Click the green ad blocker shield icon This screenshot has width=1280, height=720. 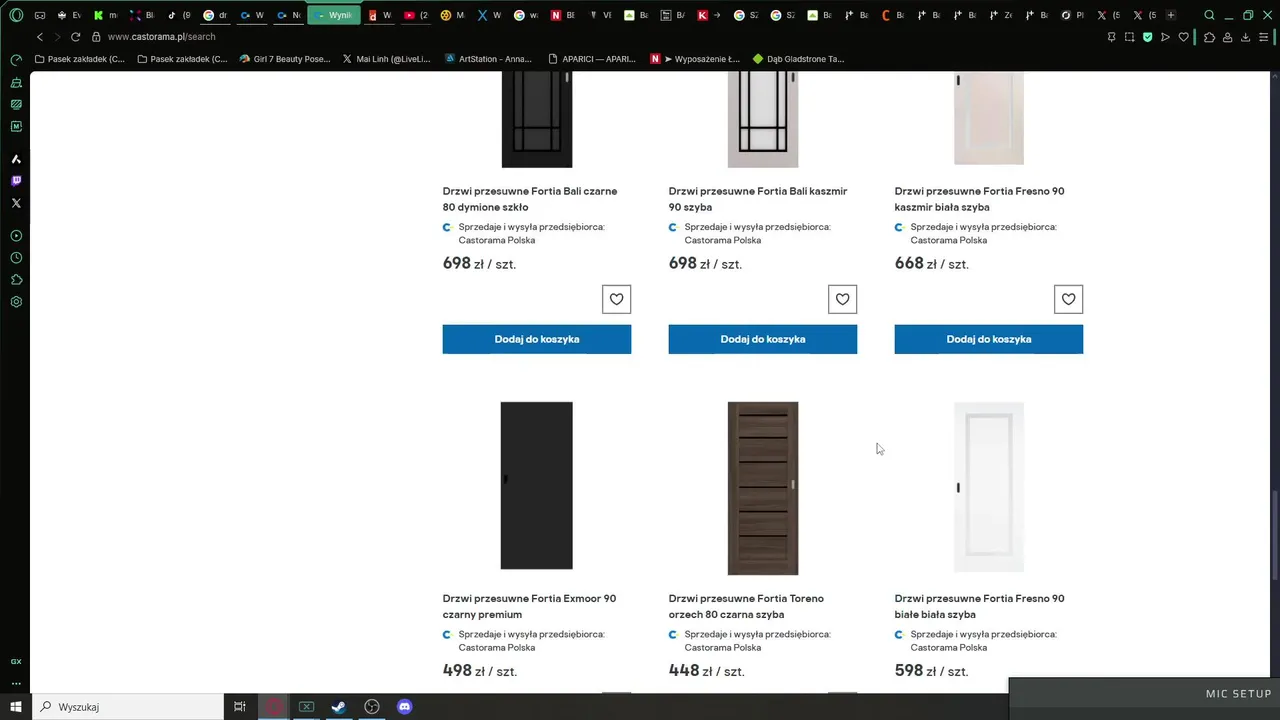[1147, 37]
